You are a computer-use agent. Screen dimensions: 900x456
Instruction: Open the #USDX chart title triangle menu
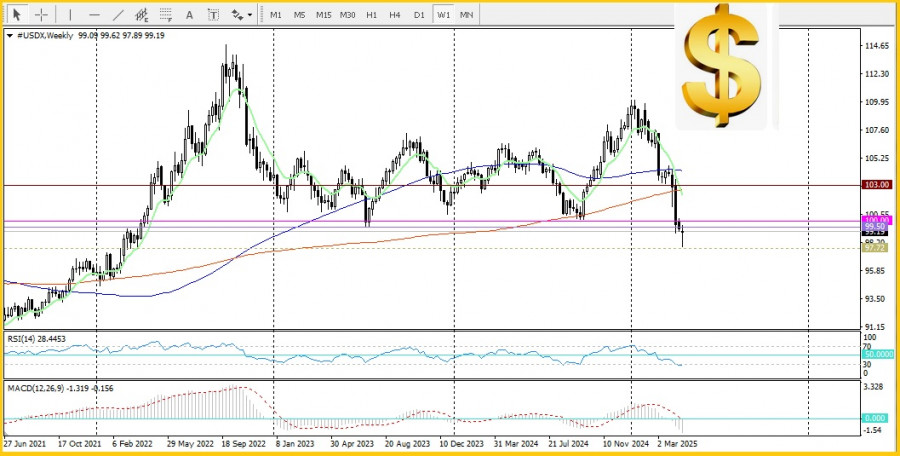point(9,35)
